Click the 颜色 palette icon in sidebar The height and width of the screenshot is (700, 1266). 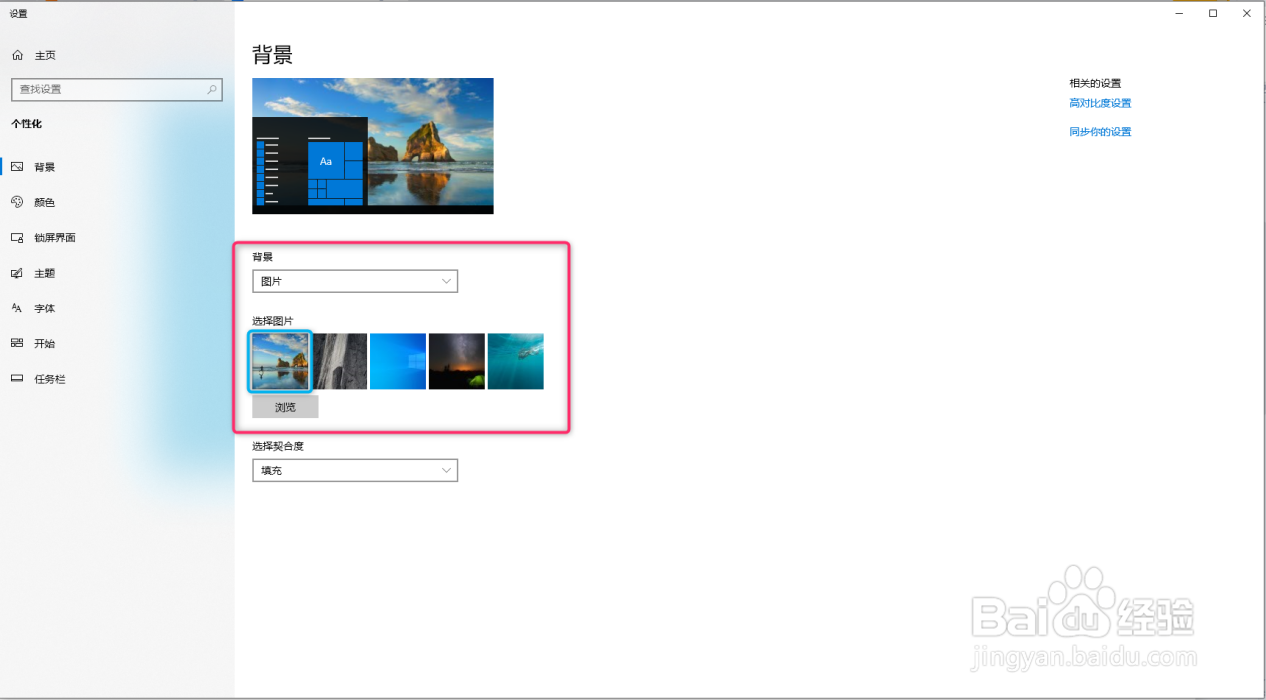coord(17,202)
